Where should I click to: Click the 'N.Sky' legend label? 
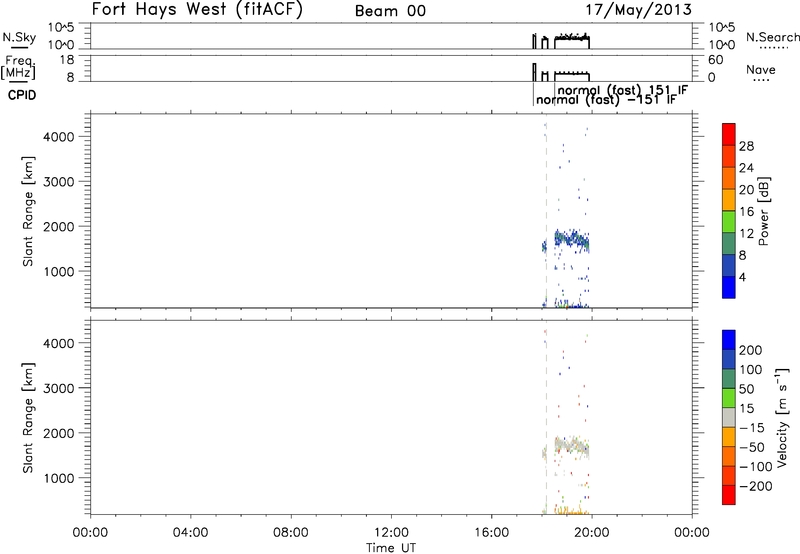pos(19,37)
